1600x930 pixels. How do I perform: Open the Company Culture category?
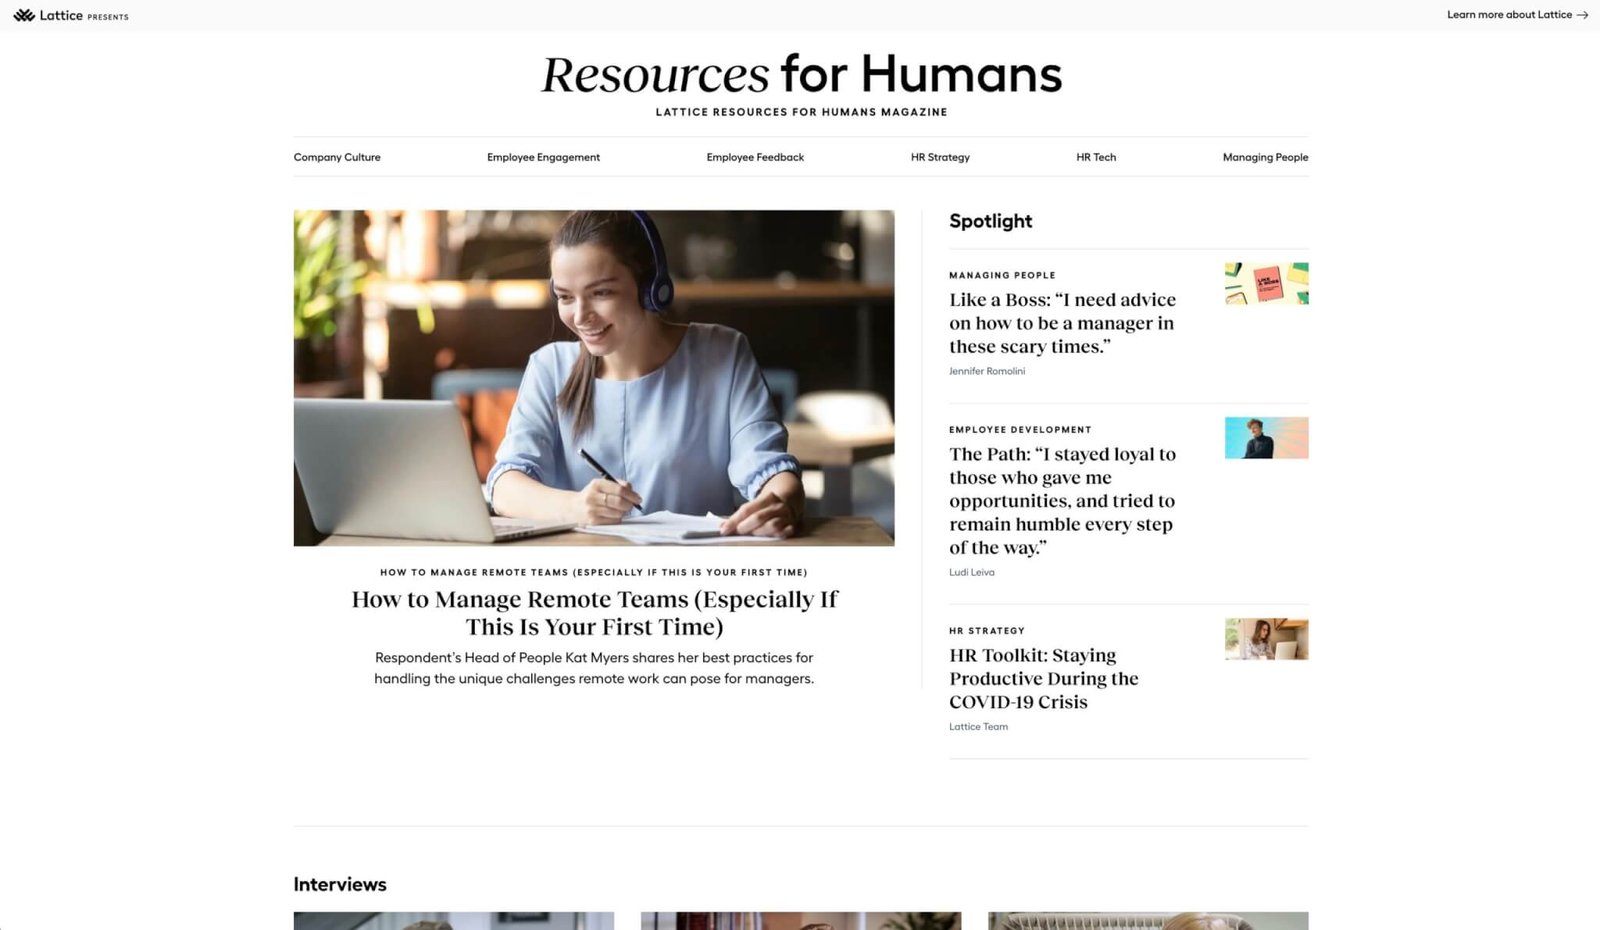coord(337,157)
